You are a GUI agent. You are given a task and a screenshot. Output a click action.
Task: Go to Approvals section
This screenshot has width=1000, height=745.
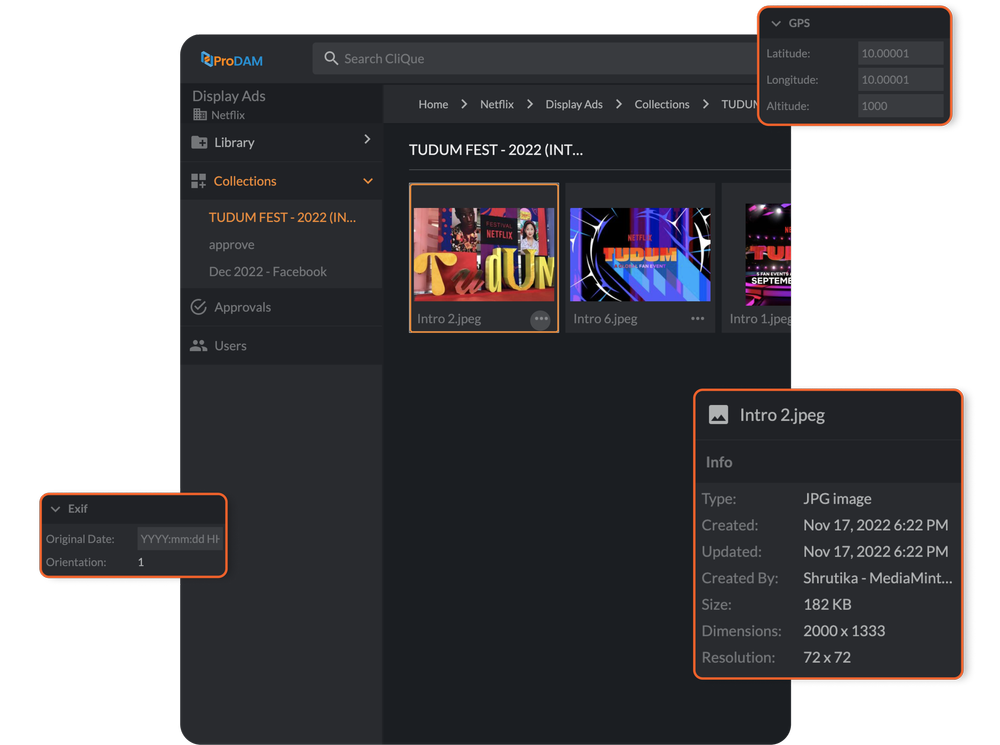coord(242,307)
